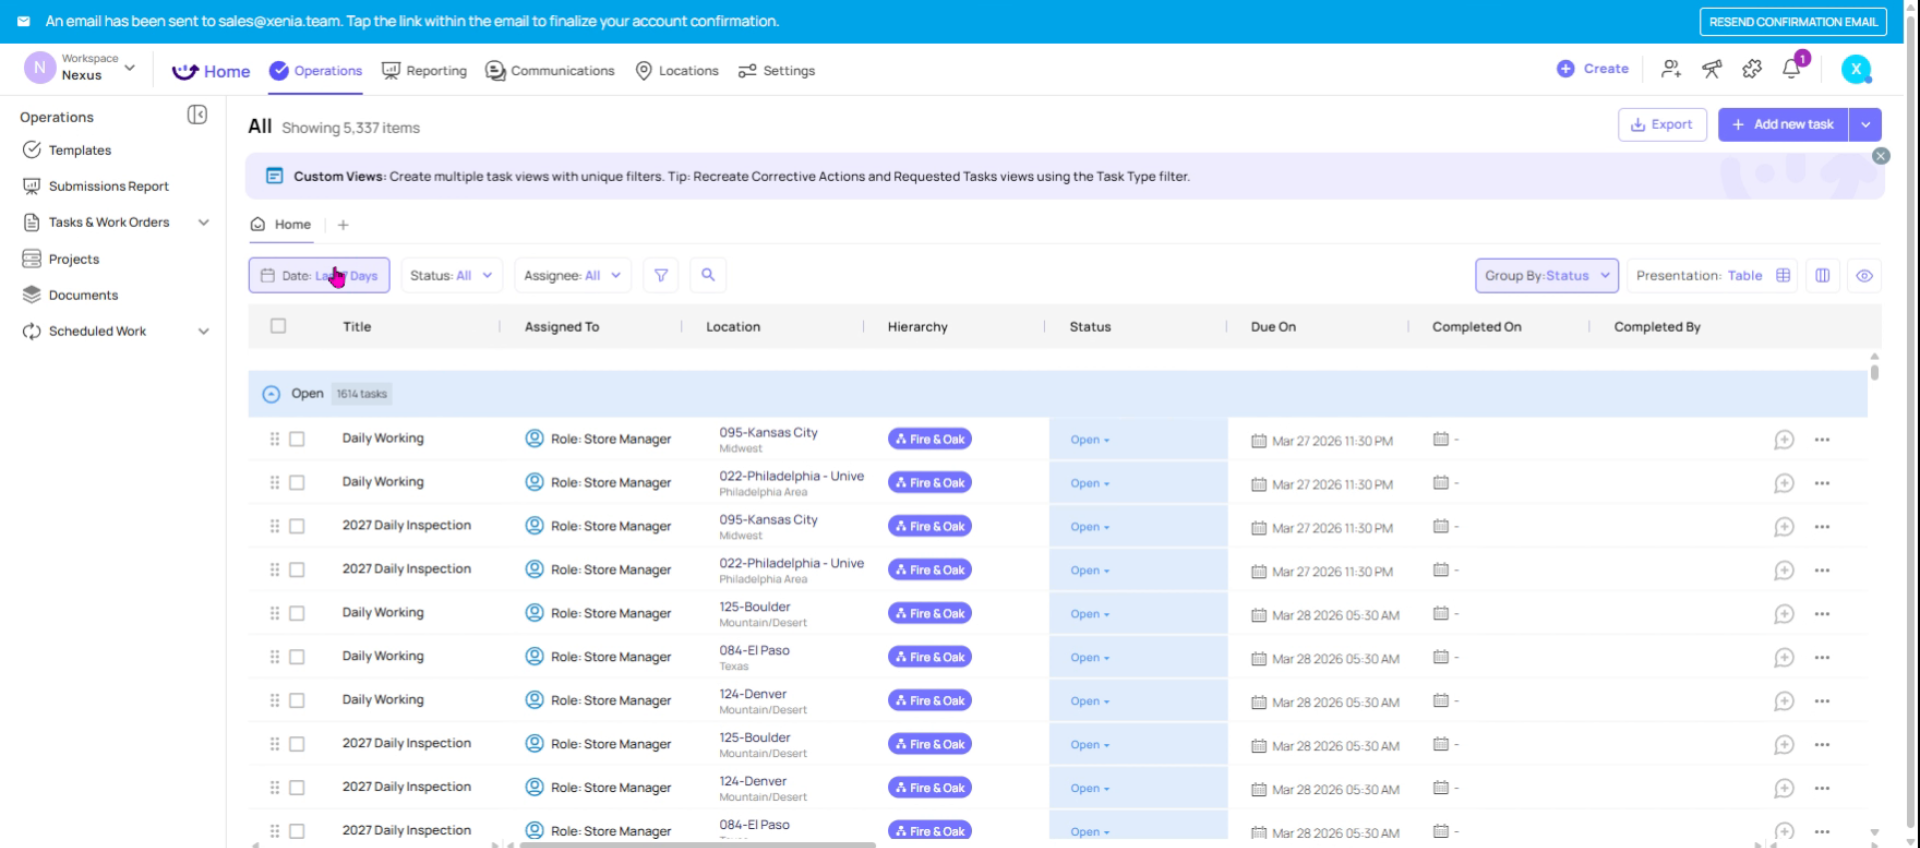Open more options for 125-Boulder Daily Working row

tap(1822, 614)
